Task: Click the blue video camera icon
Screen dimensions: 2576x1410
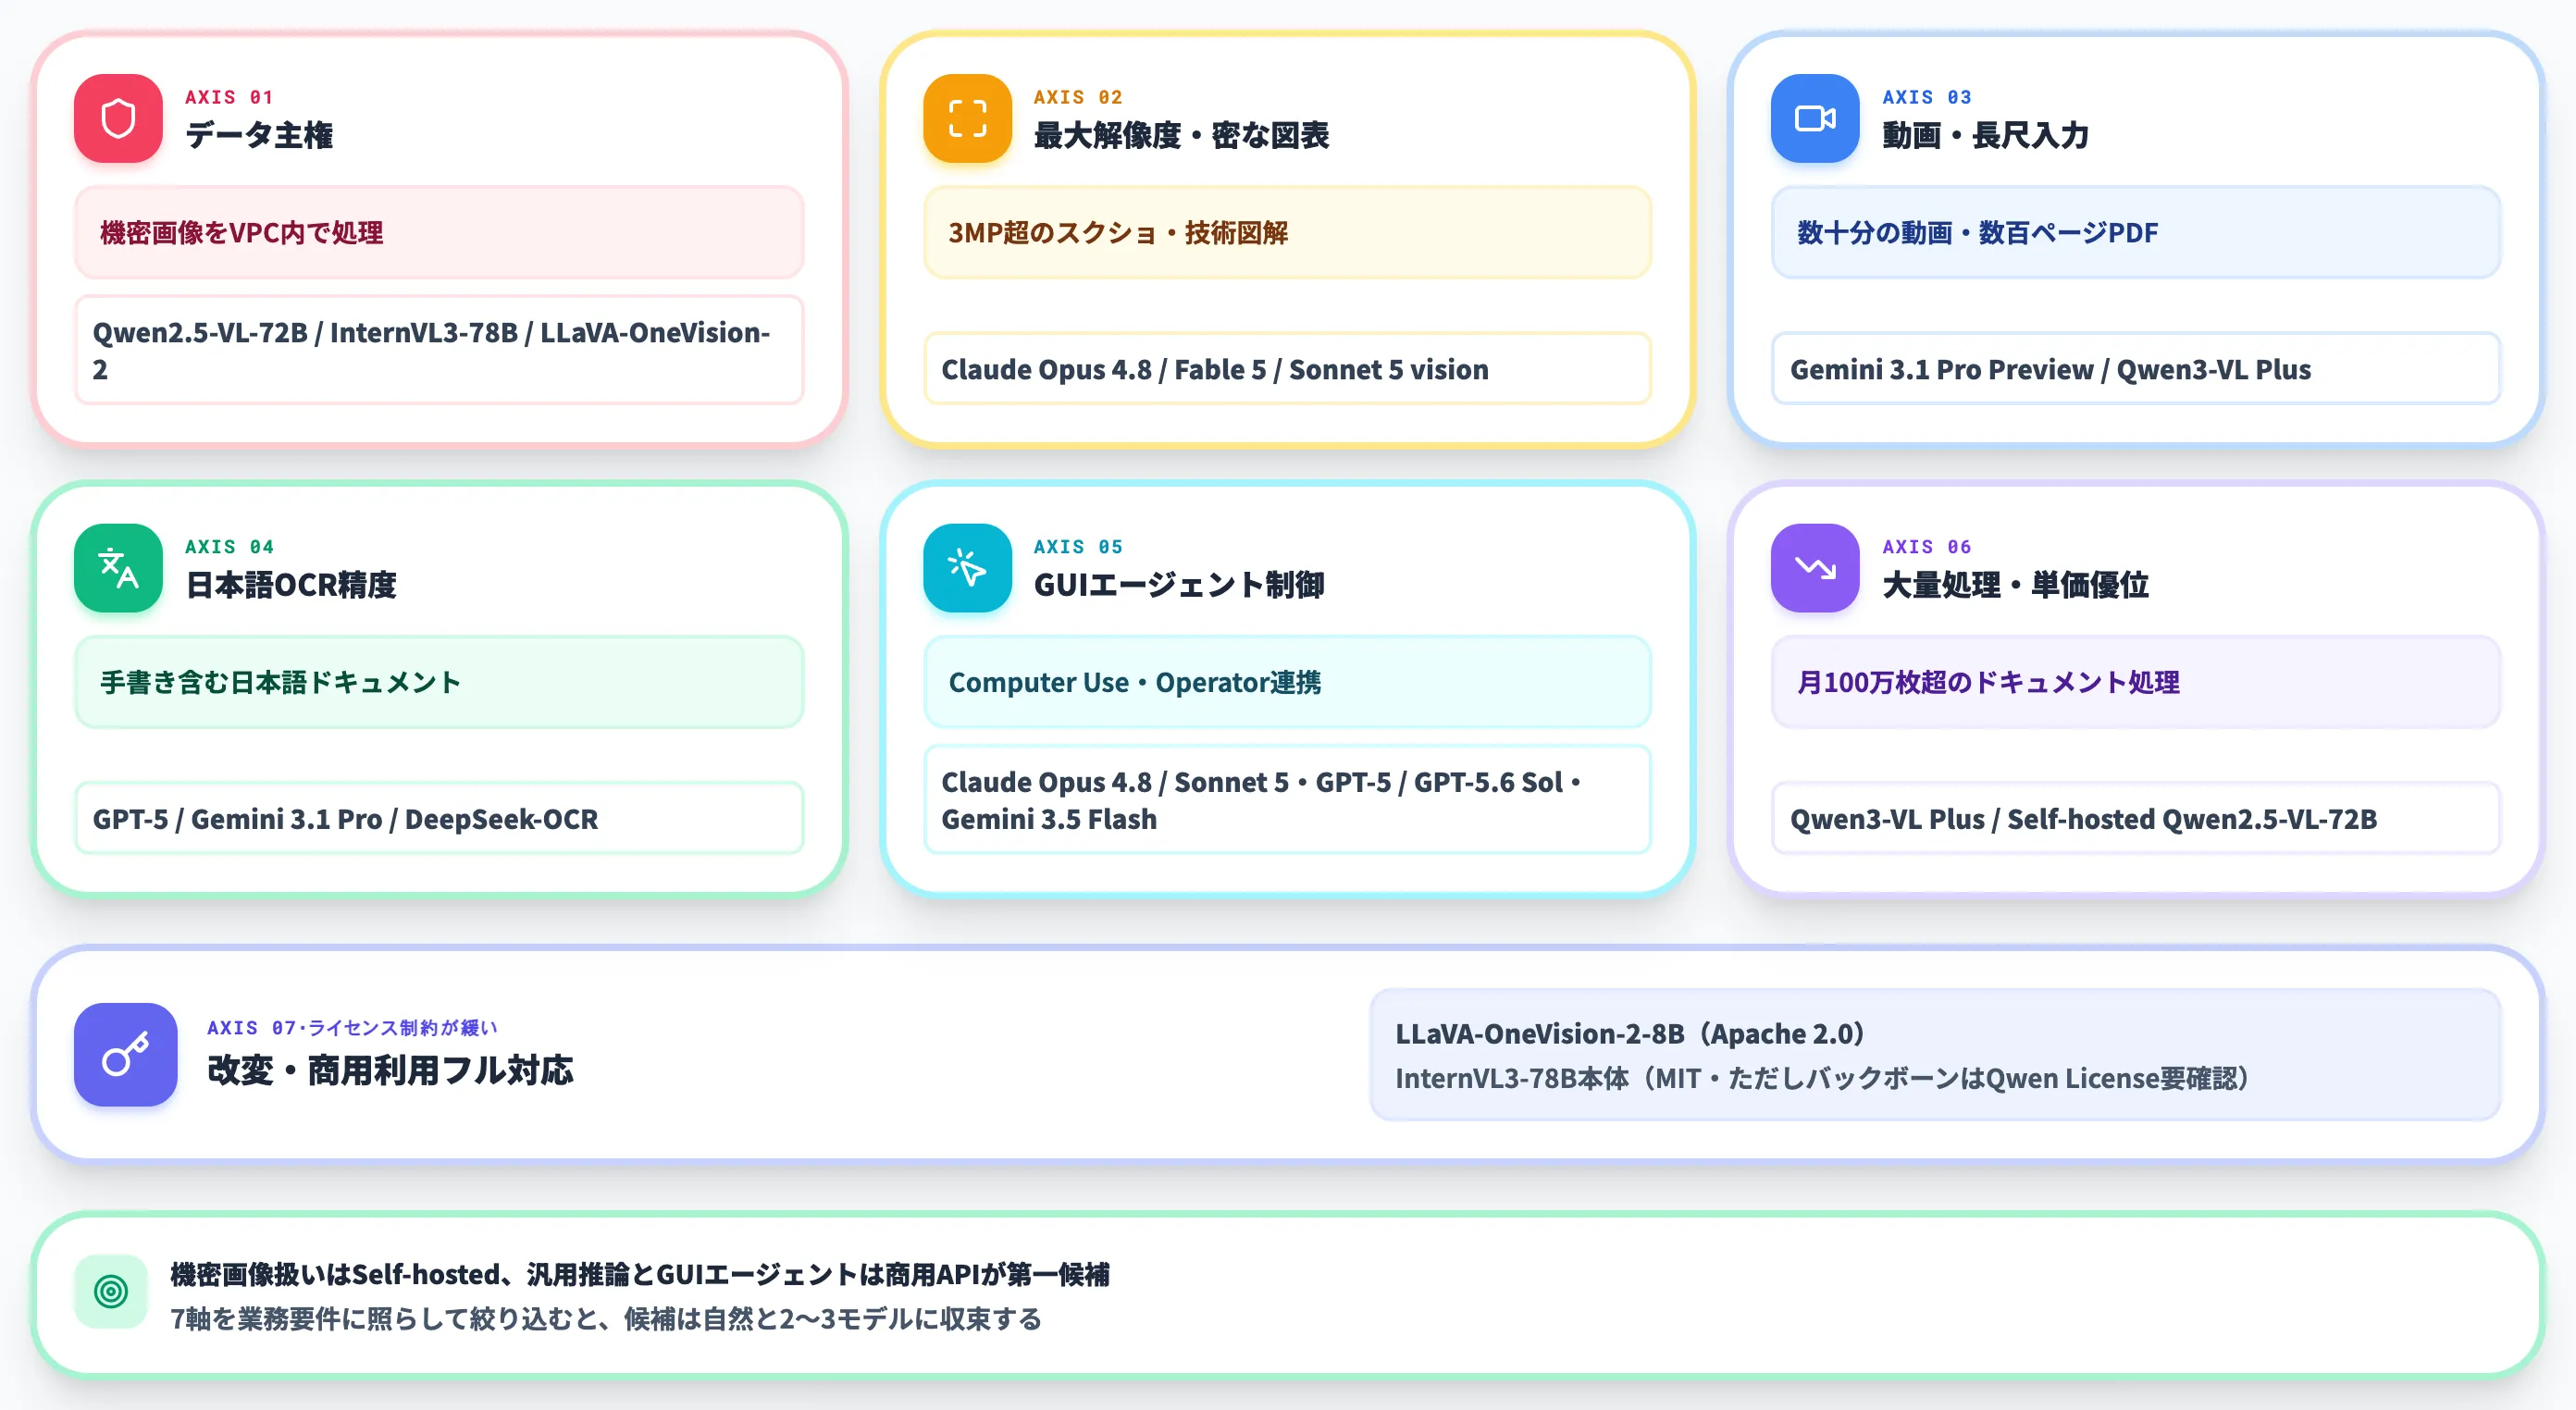Action: click(x=1815, y=118)
